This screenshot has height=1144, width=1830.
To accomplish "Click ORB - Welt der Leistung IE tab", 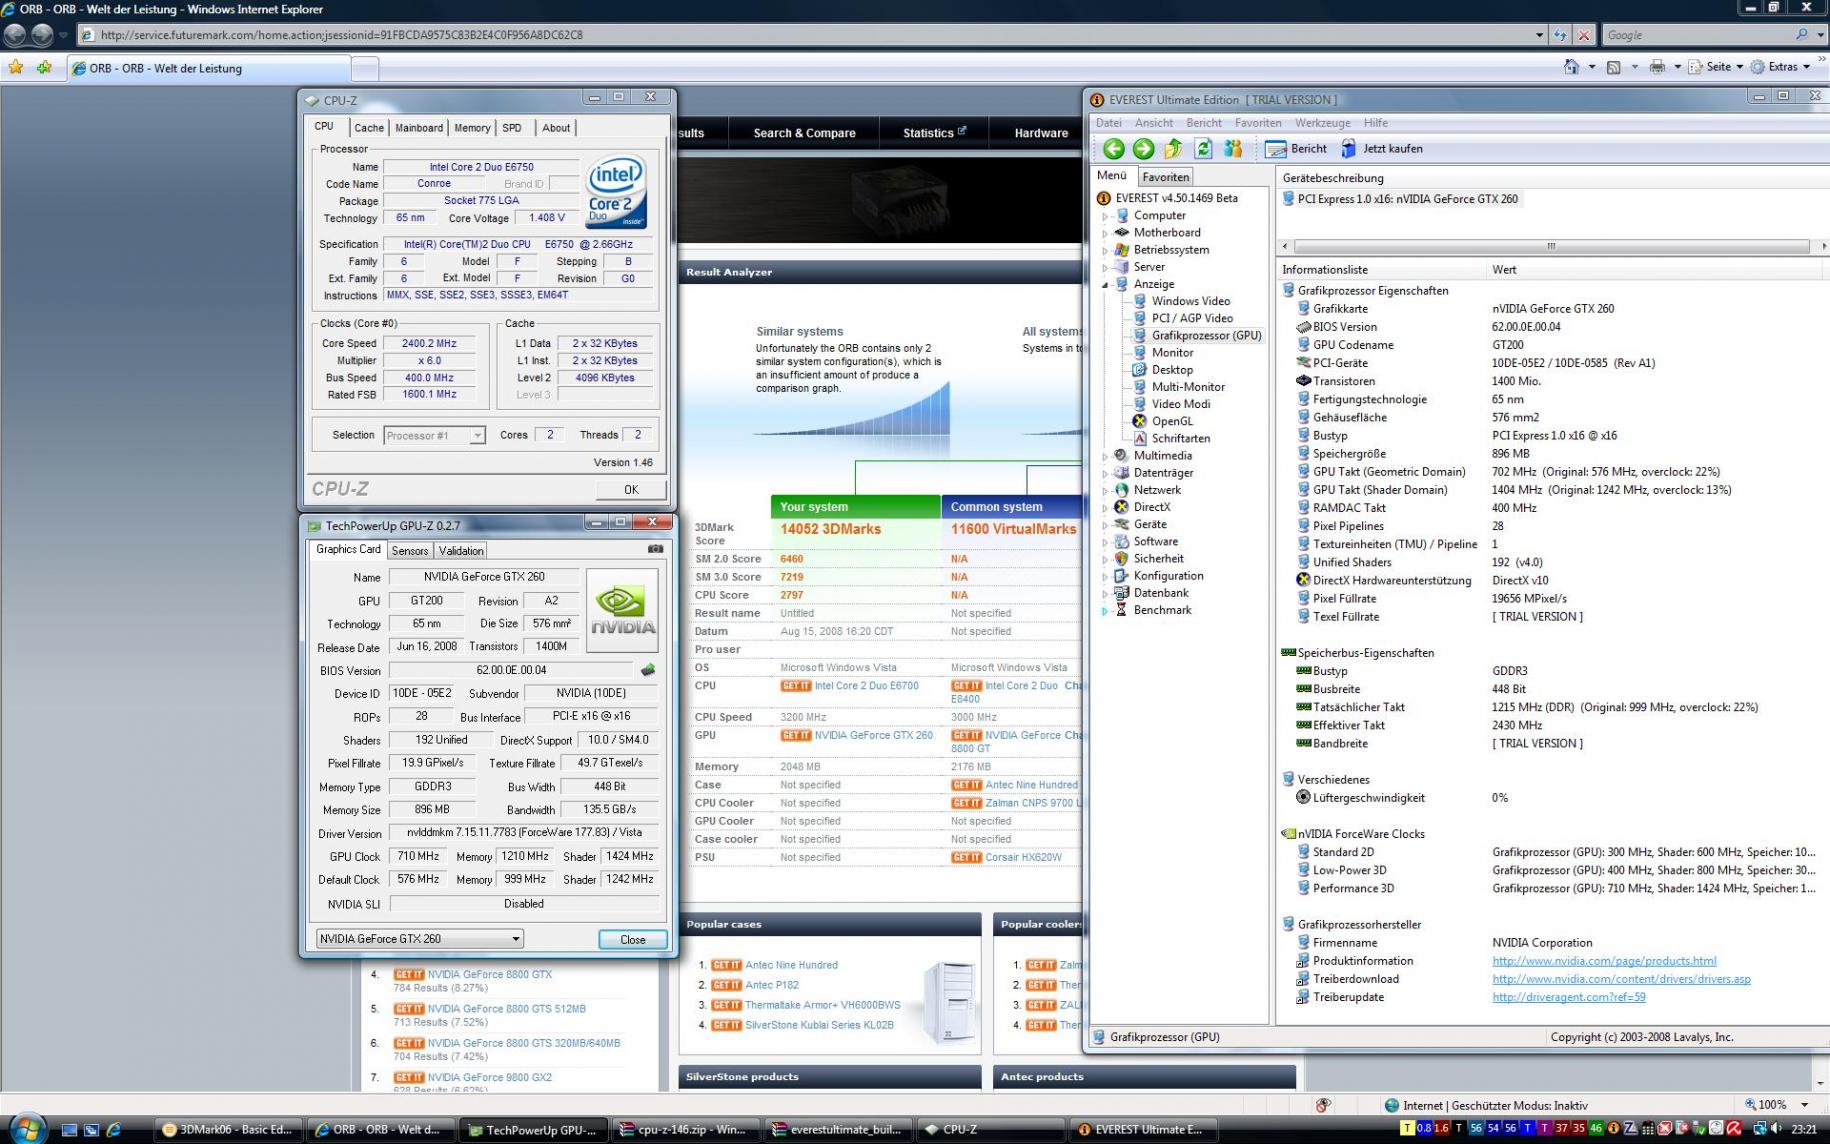I will [x=208, y=68].
